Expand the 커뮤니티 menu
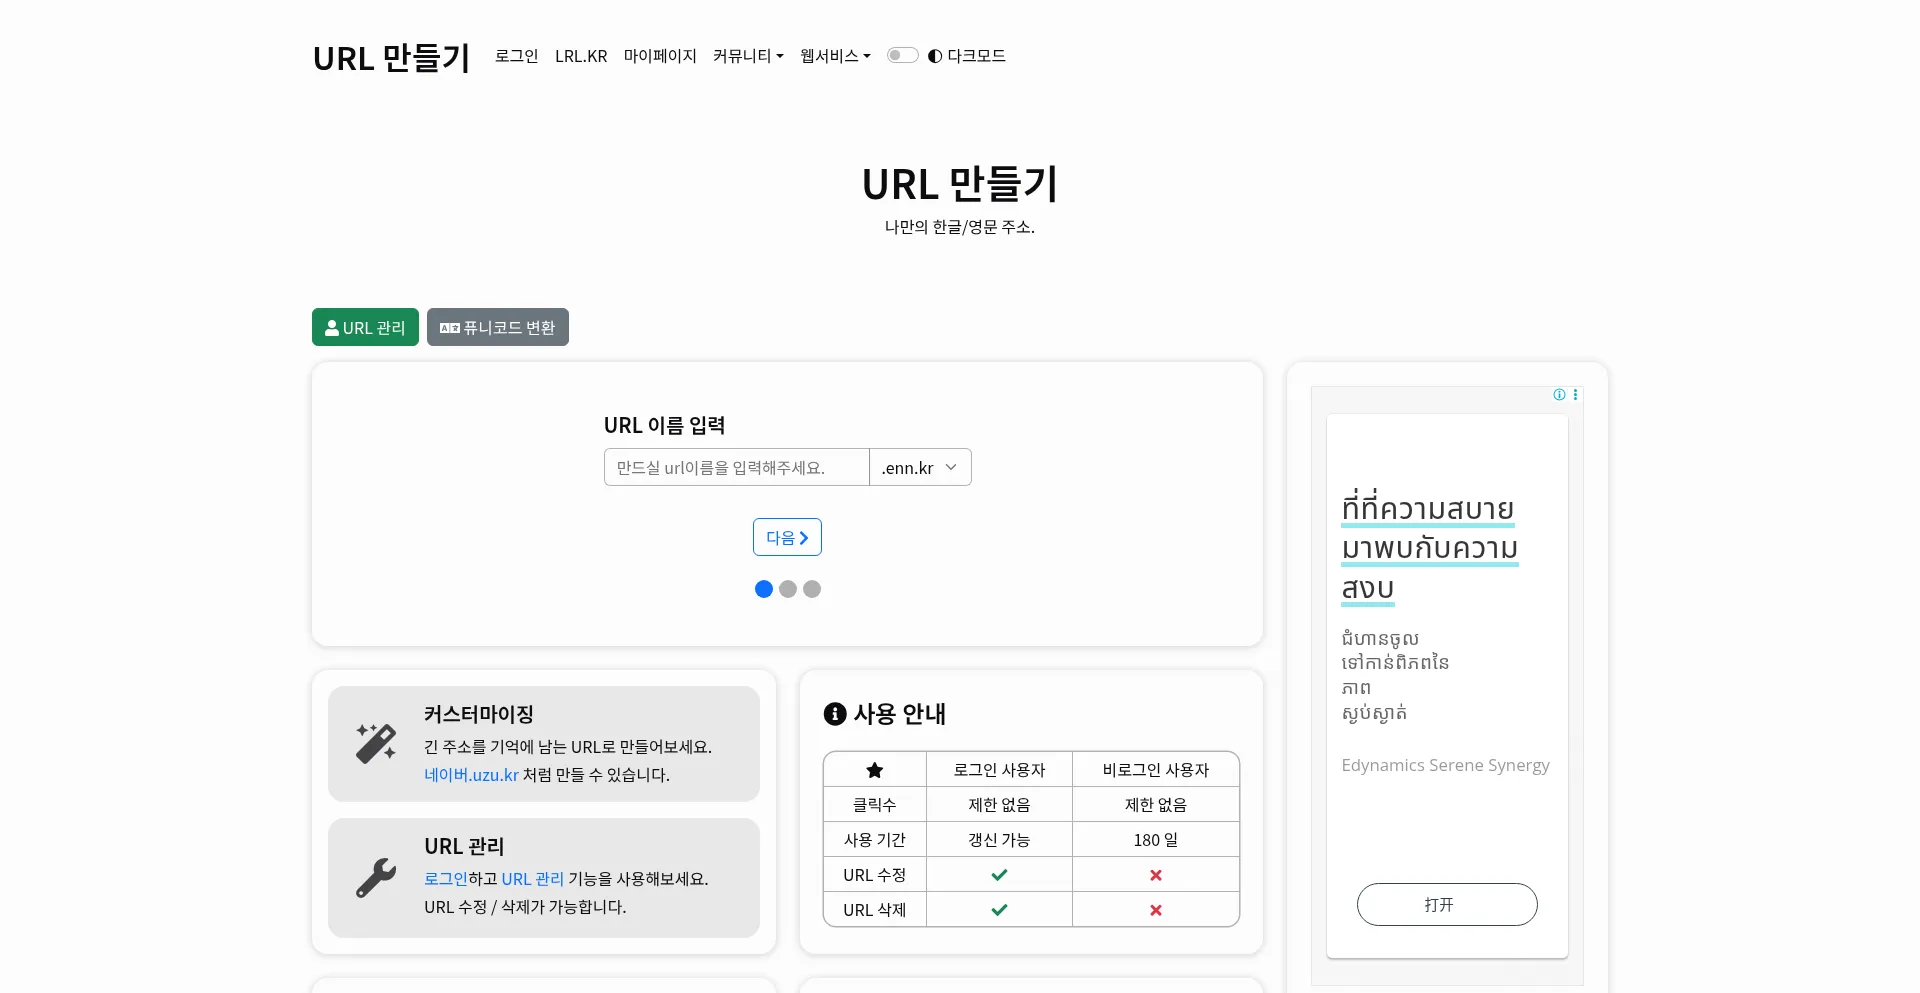Viewport: 1920px width, 993px height. [748, 56]
